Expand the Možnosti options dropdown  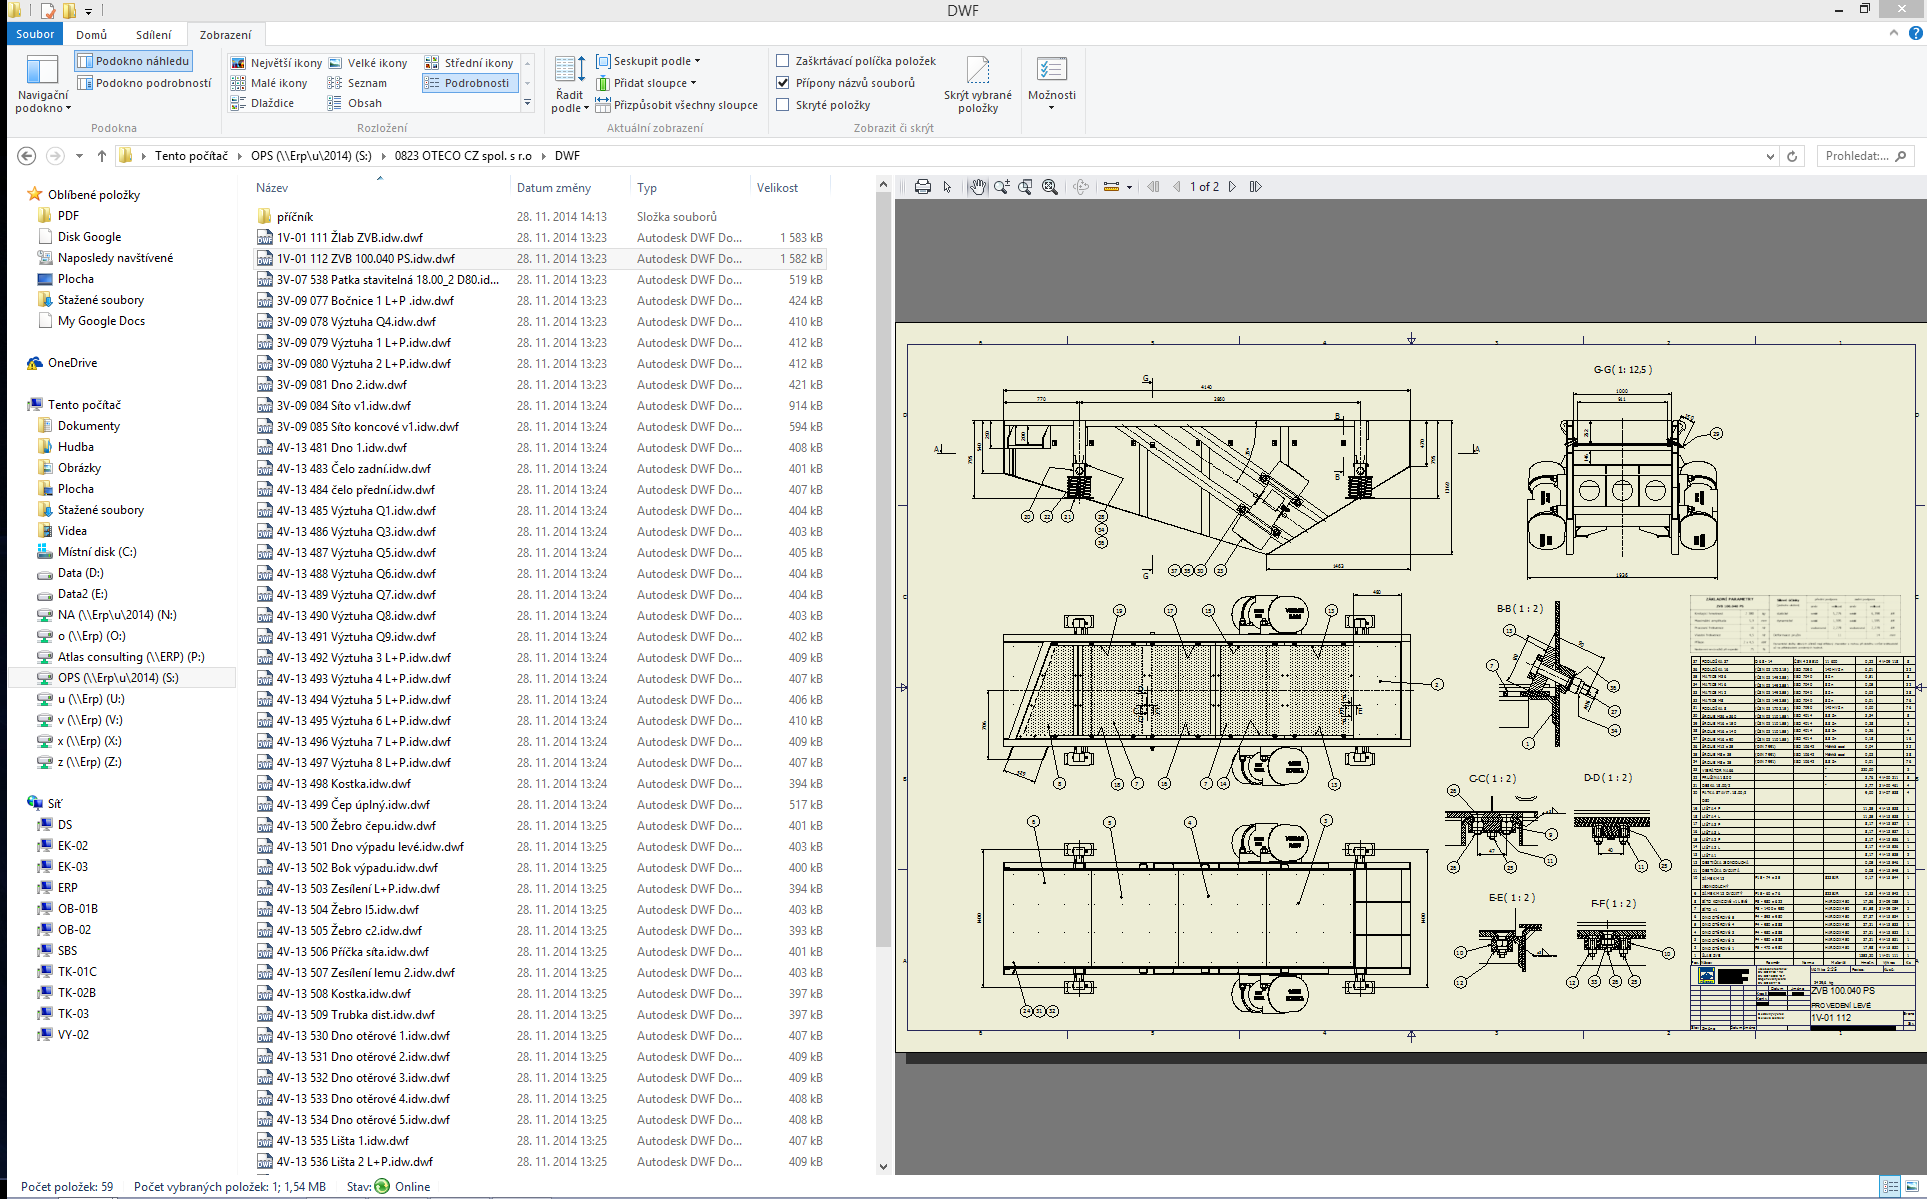click(x=1051, y=106)
